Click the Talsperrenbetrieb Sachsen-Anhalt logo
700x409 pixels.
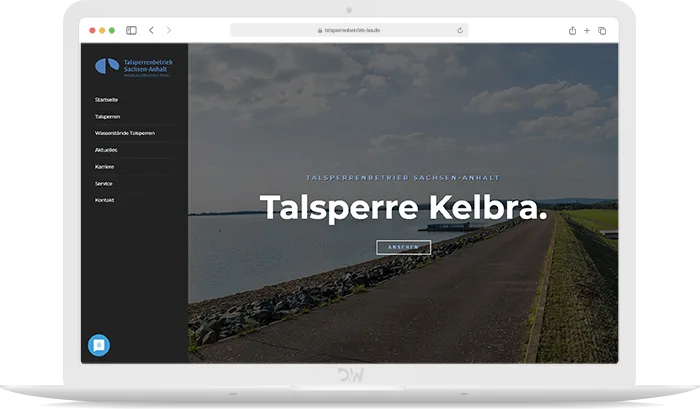(132, 66)
